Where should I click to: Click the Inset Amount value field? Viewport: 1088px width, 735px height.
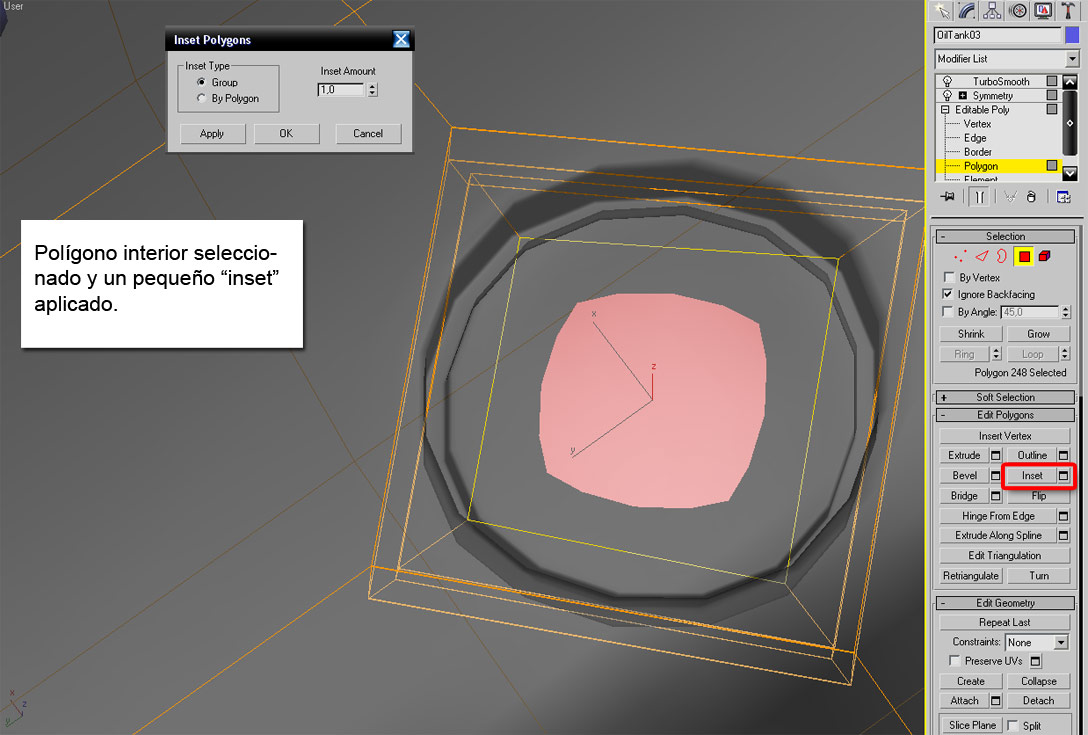pos(341,90)
